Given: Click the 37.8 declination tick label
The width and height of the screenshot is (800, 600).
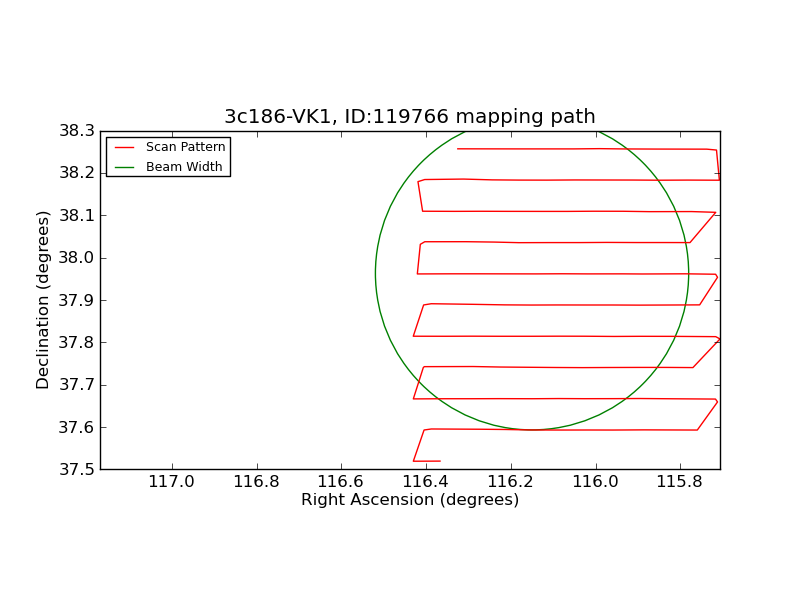Looking at the screenshot, I should [77, 342].
